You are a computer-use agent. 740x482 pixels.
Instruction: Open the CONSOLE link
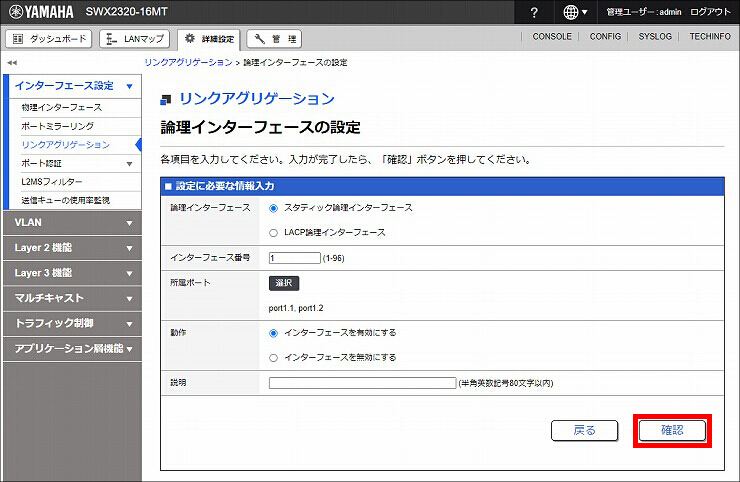coord(552,36)
